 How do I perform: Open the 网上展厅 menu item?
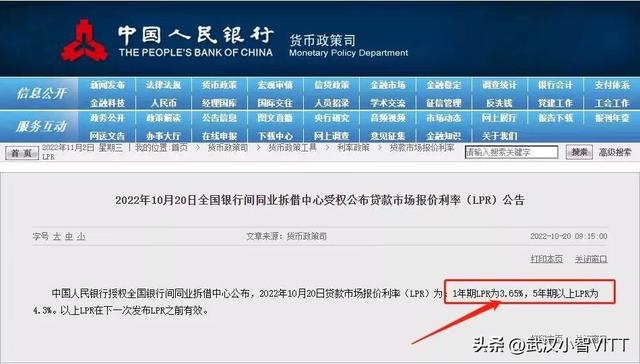[499, 118]
